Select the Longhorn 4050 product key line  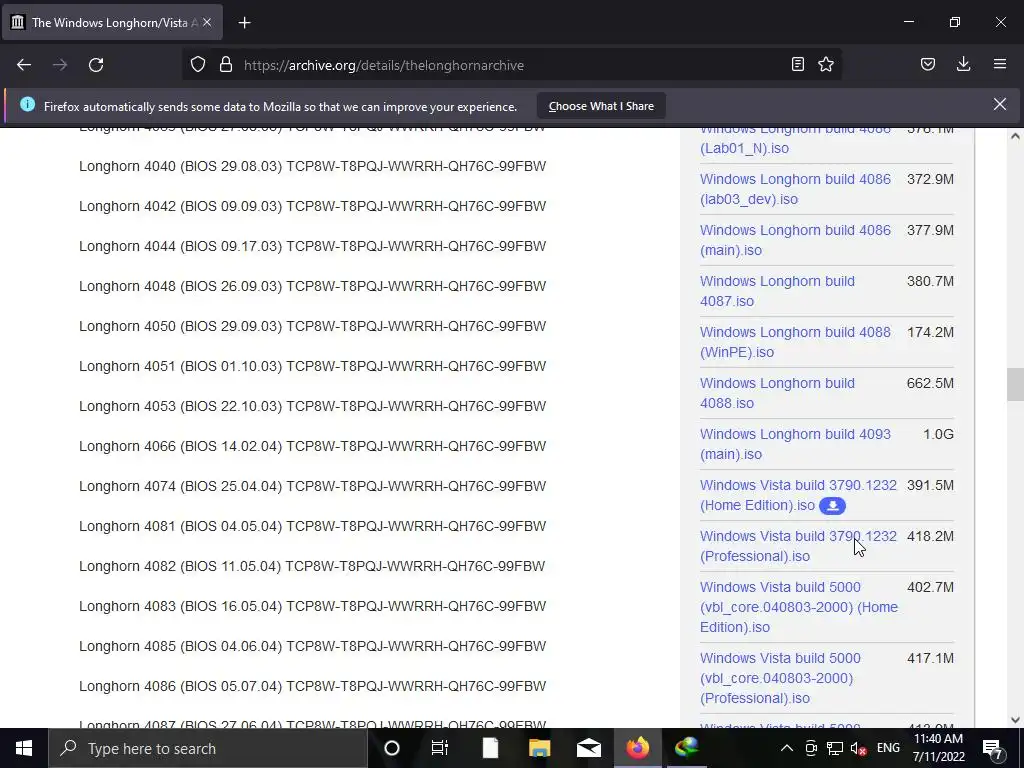point(312,326)
